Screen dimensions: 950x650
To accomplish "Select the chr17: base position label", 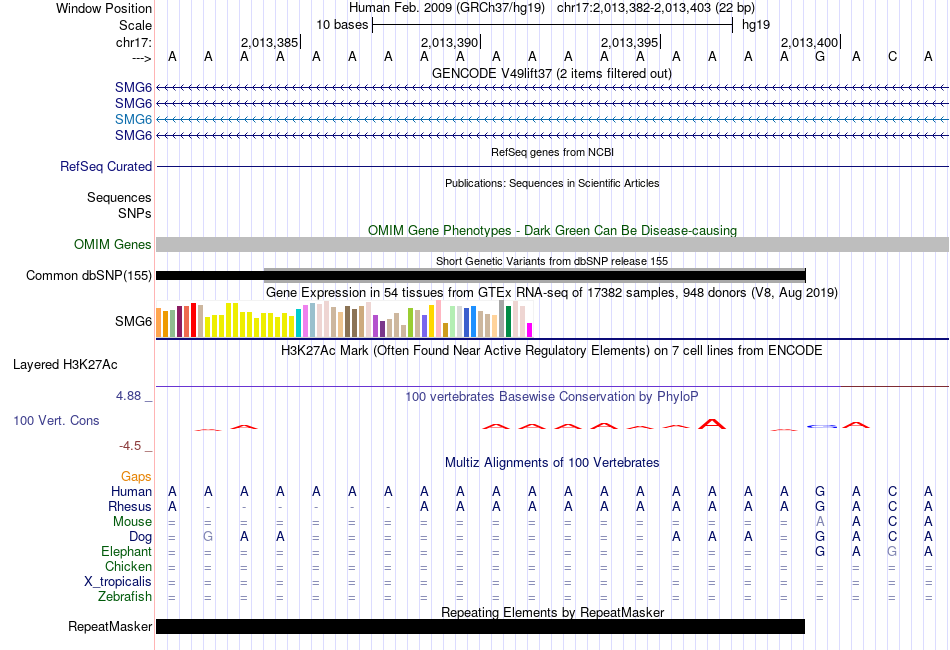I will coord(133,42).
